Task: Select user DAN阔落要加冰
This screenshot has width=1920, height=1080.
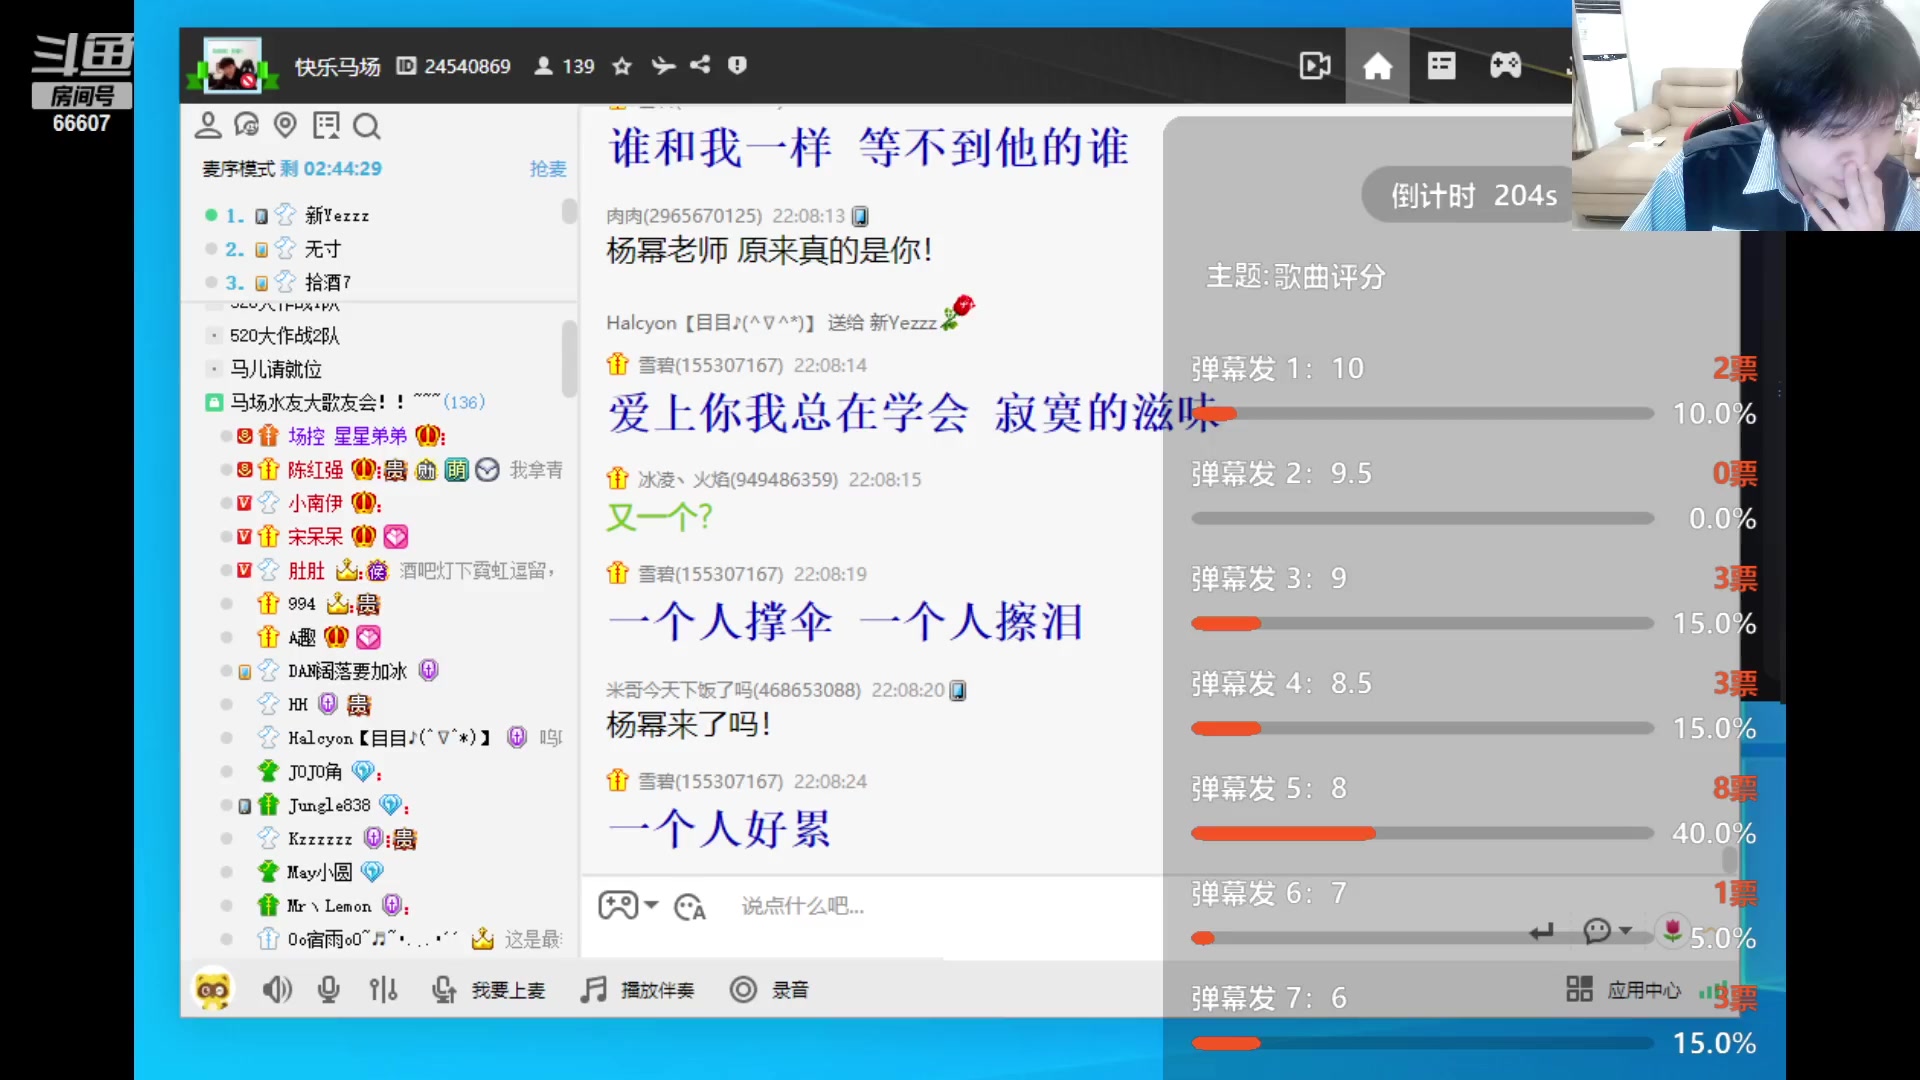Action: coord(347,671)
